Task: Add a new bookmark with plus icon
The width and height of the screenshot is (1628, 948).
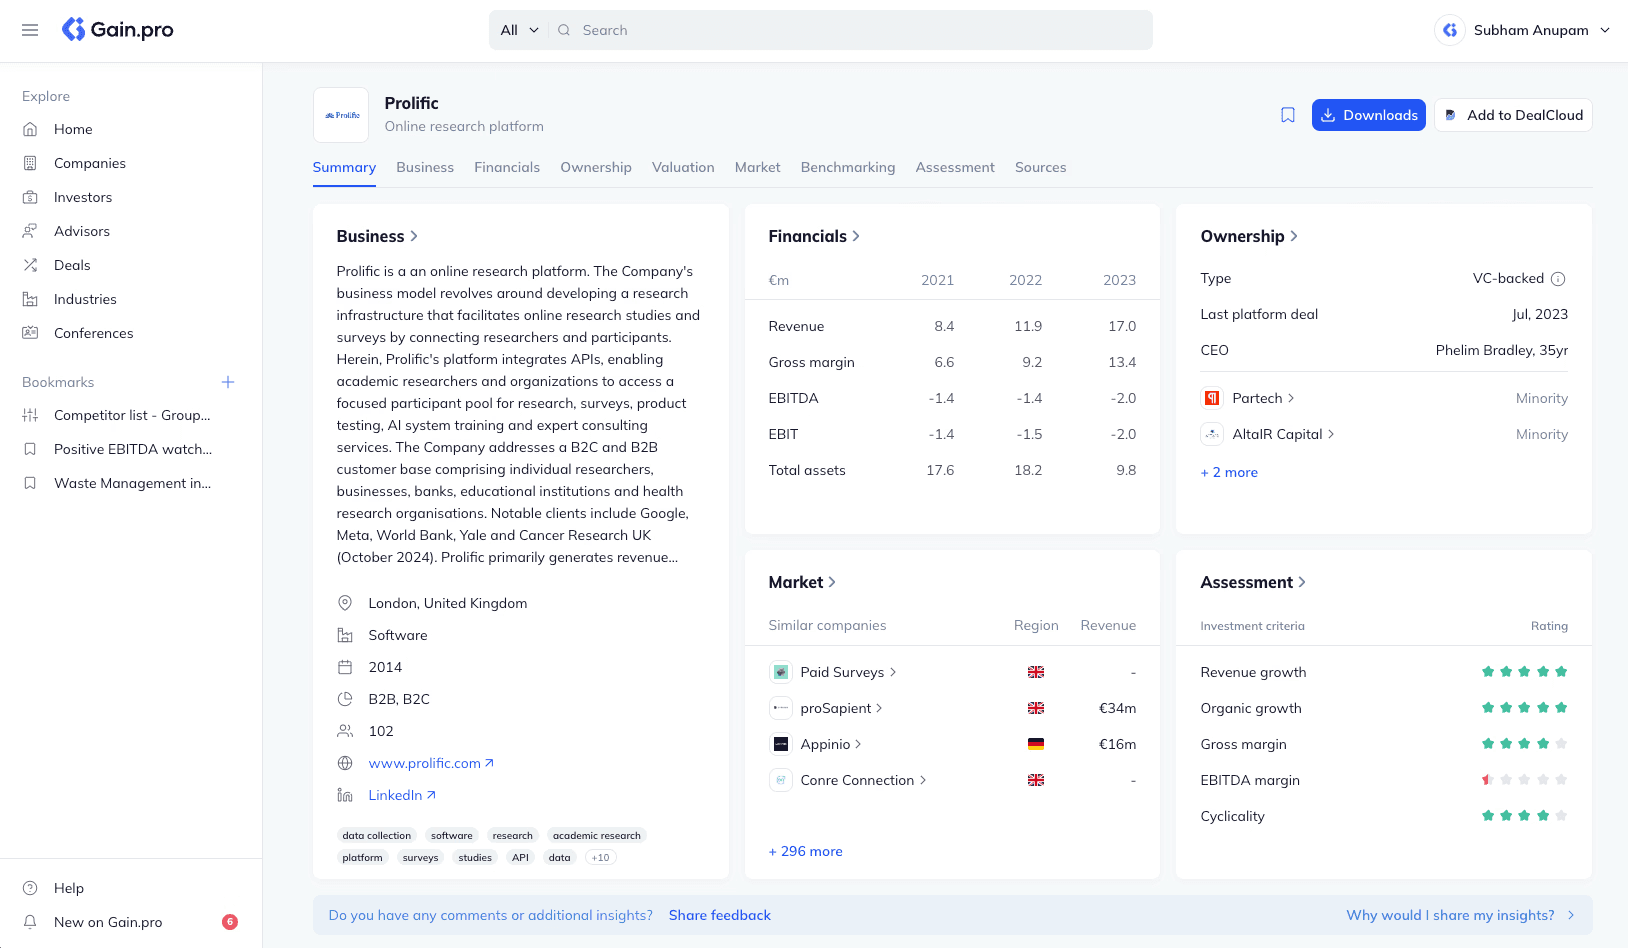Action: coord(228,382)
